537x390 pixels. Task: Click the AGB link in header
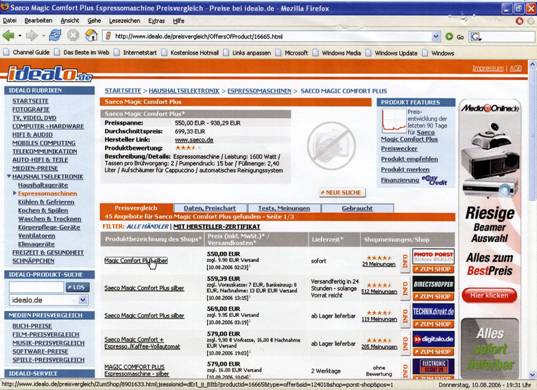coord(515,68)
